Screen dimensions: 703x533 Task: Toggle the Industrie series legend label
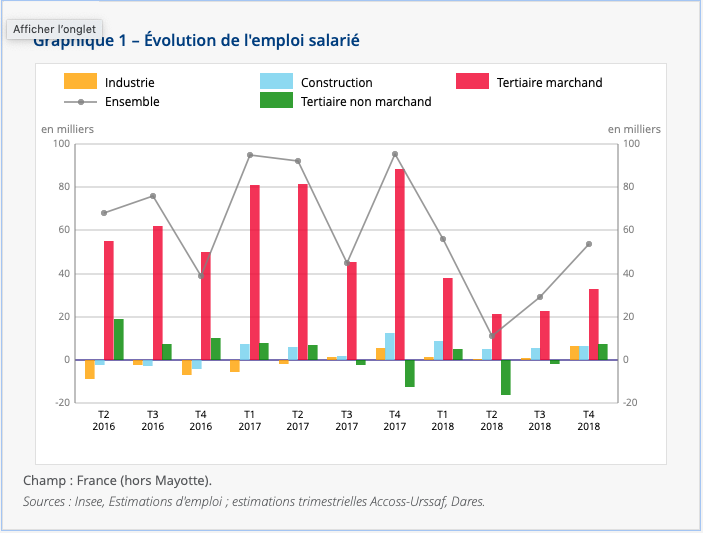130,82
